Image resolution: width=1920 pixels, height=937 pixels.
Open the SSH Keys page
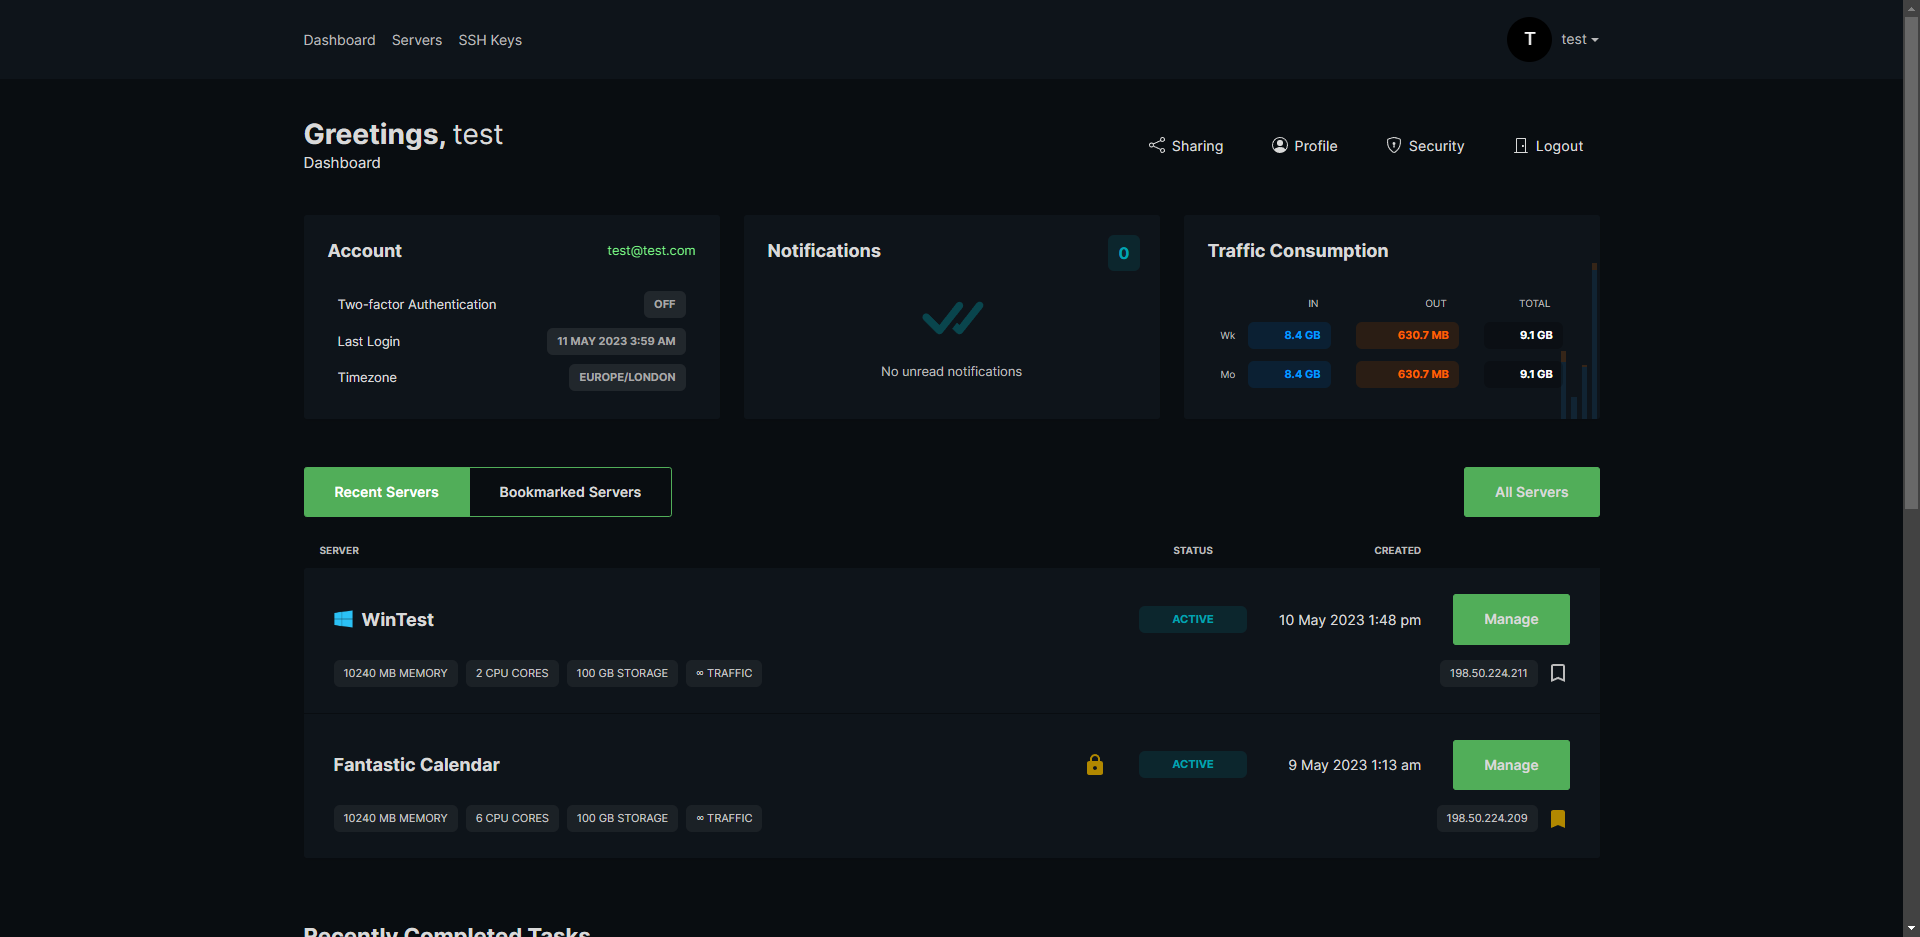[x=490, y=40]
